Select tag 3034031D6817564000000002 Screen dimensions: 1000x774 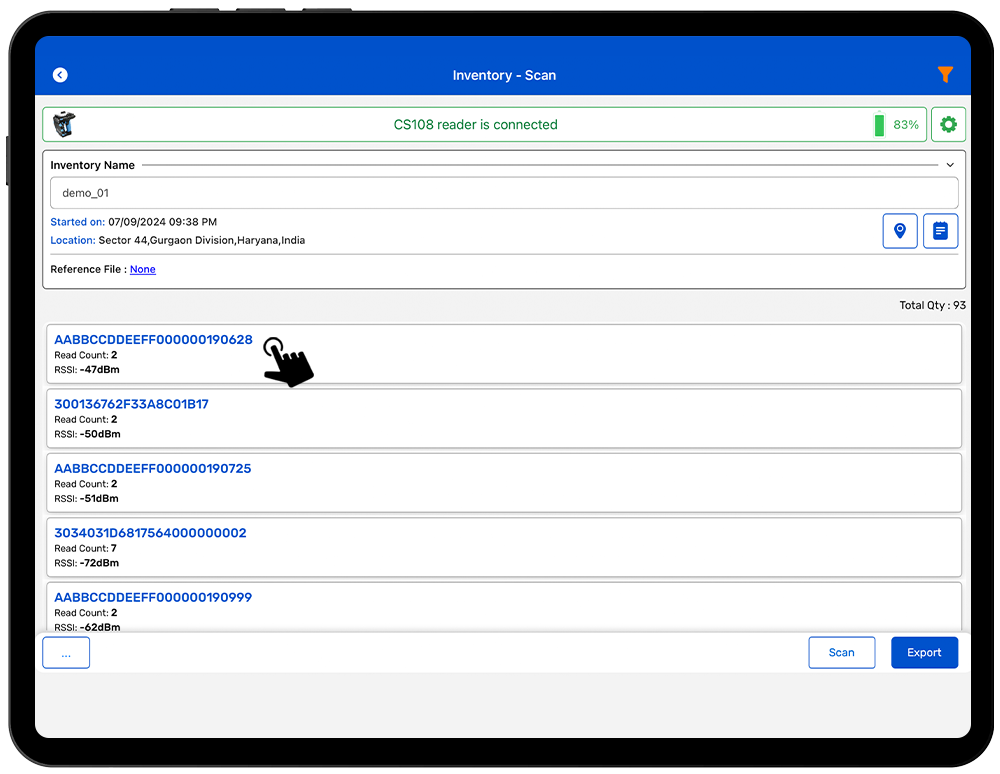tap(150, 533)
